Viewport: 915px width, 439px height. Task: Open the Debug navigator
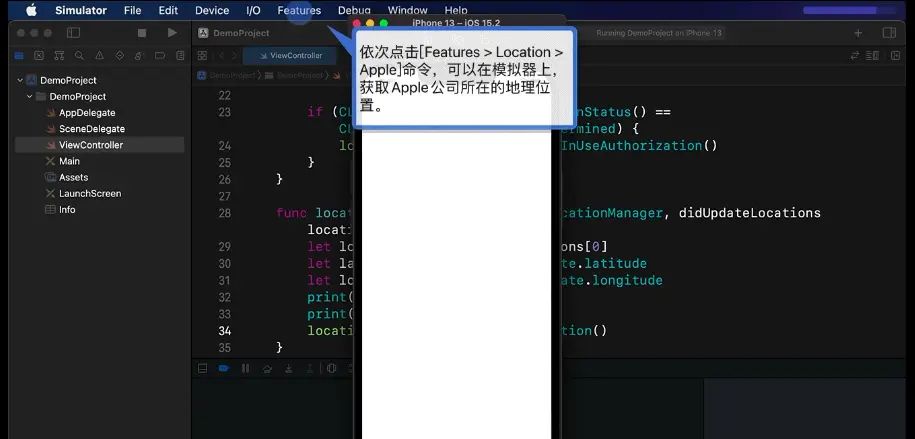coord(139,56)
